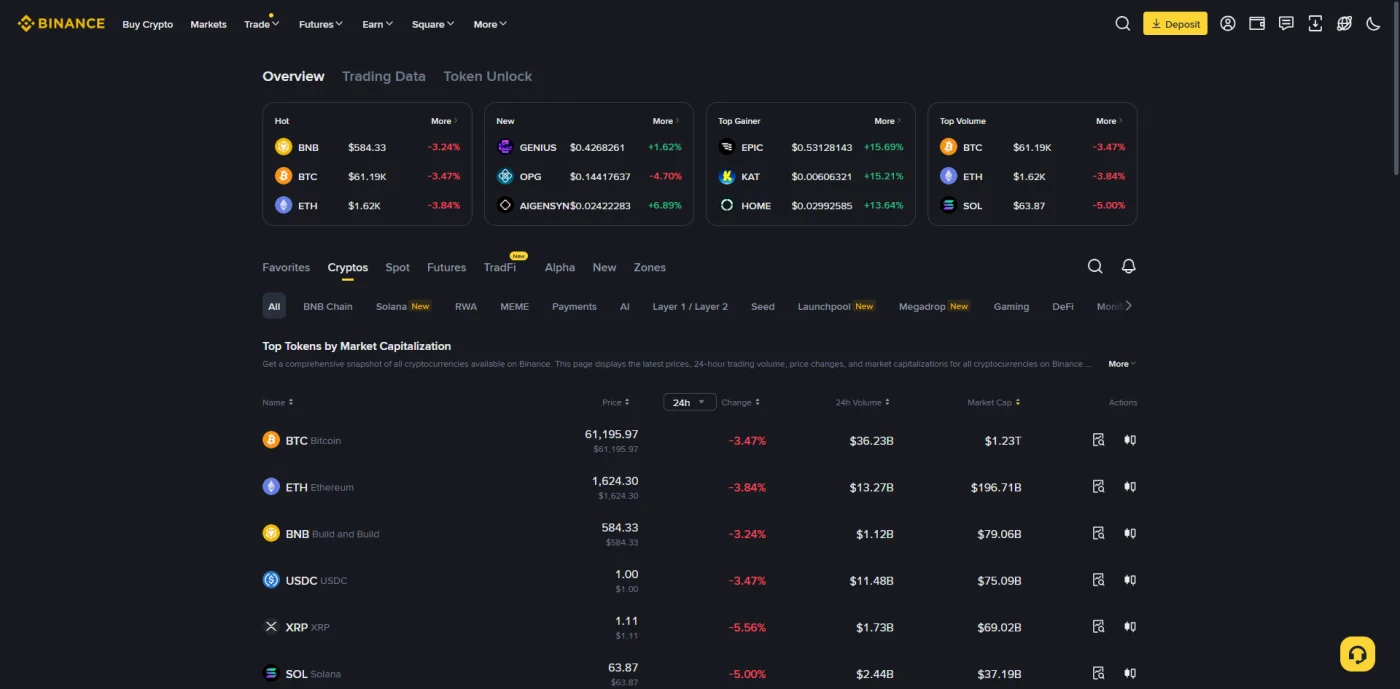
Task: Click More in the Top Volume card
Action: [x=1109, y=121]
